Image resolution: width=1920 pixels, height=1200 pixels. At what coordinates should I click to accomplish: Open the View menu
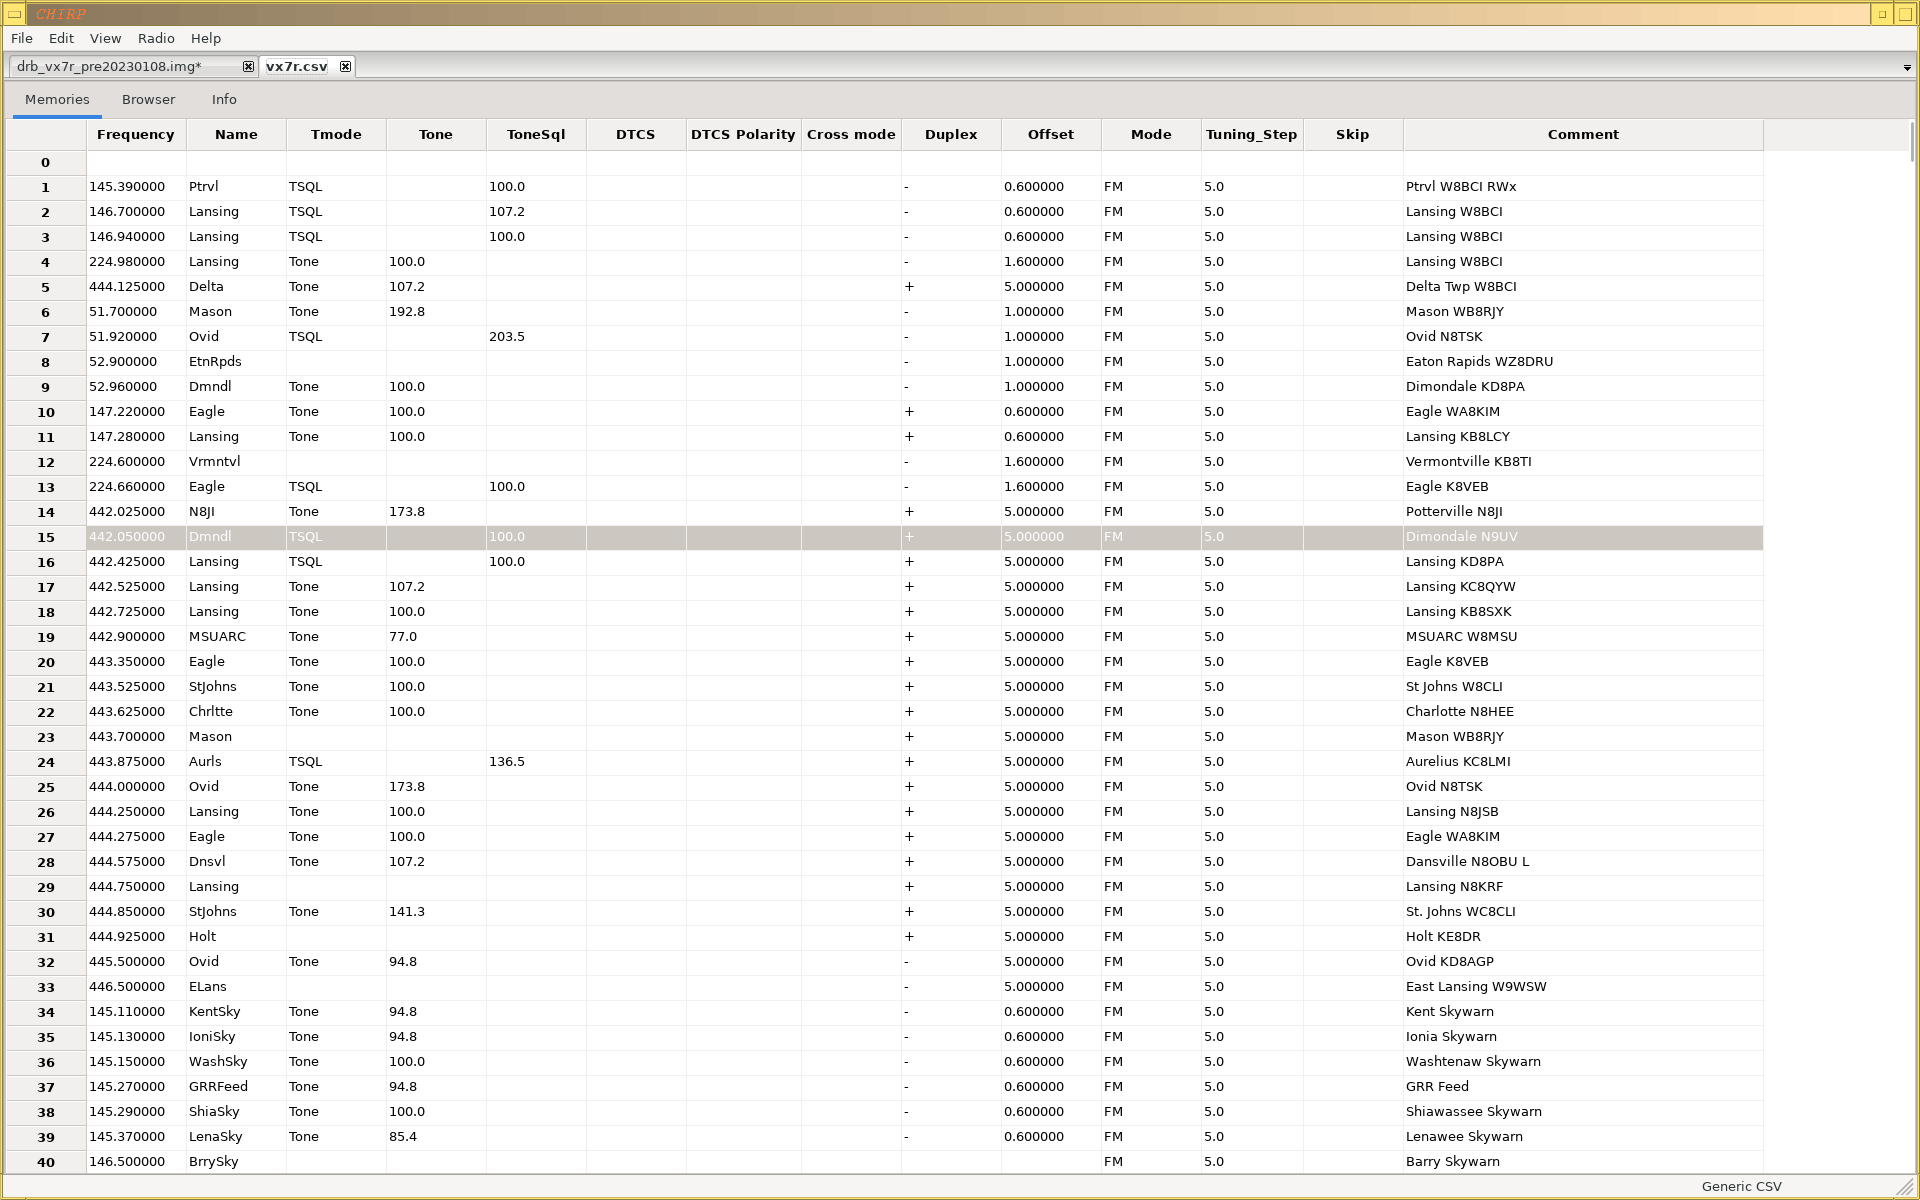tap(105, 38)
